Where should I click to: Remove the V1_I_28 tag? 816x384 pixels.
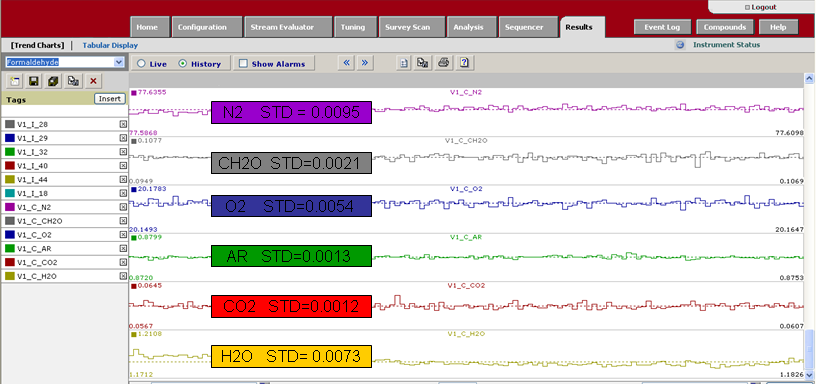123,124
